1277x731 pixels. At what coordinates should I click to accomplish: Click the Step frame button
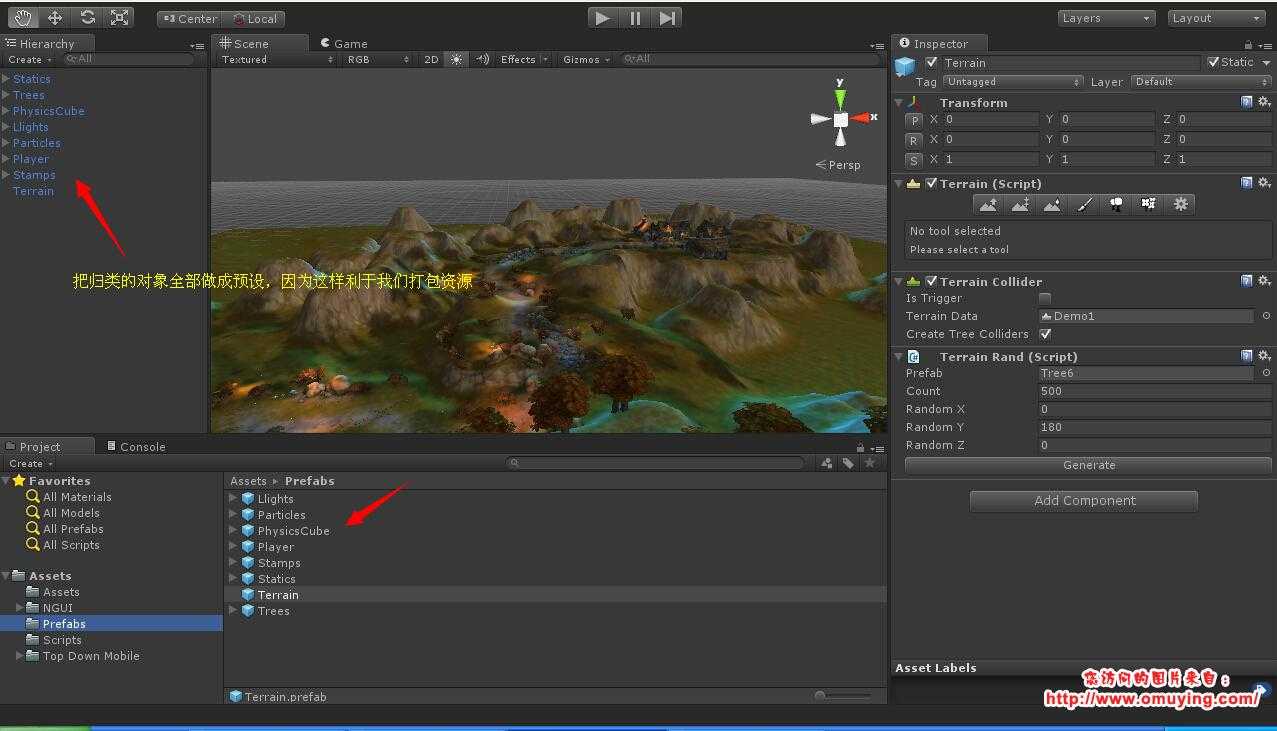coord(667,18)
